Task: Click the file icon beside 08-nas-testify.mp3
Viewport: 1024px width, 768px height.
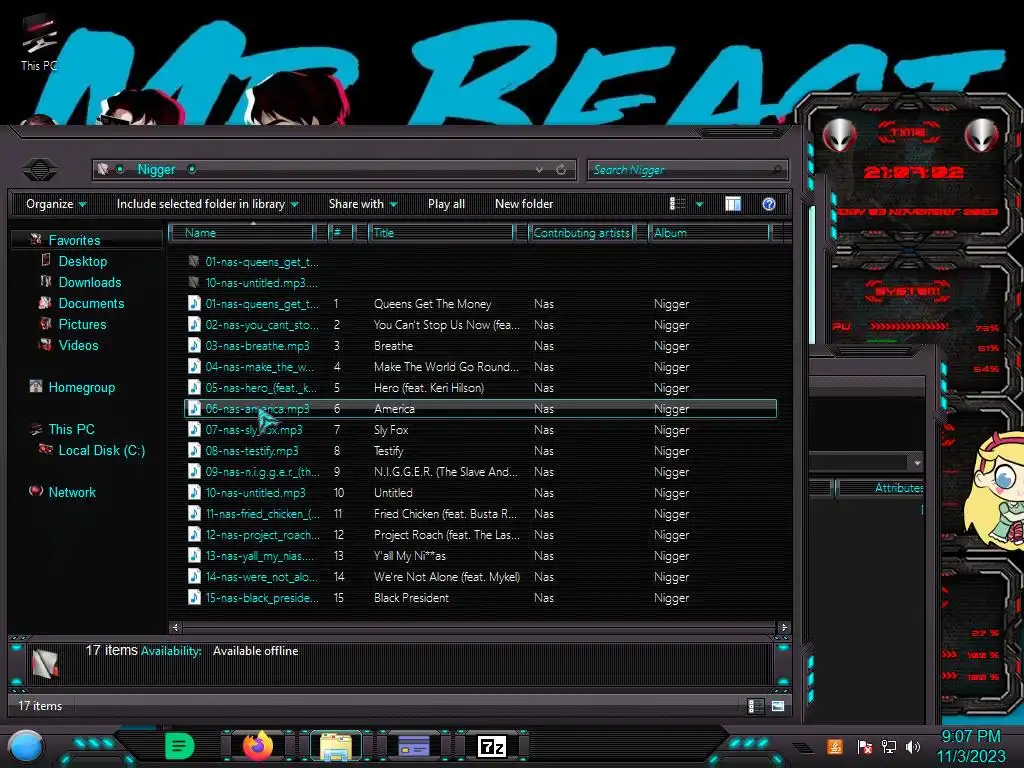Action: [194, 451]
